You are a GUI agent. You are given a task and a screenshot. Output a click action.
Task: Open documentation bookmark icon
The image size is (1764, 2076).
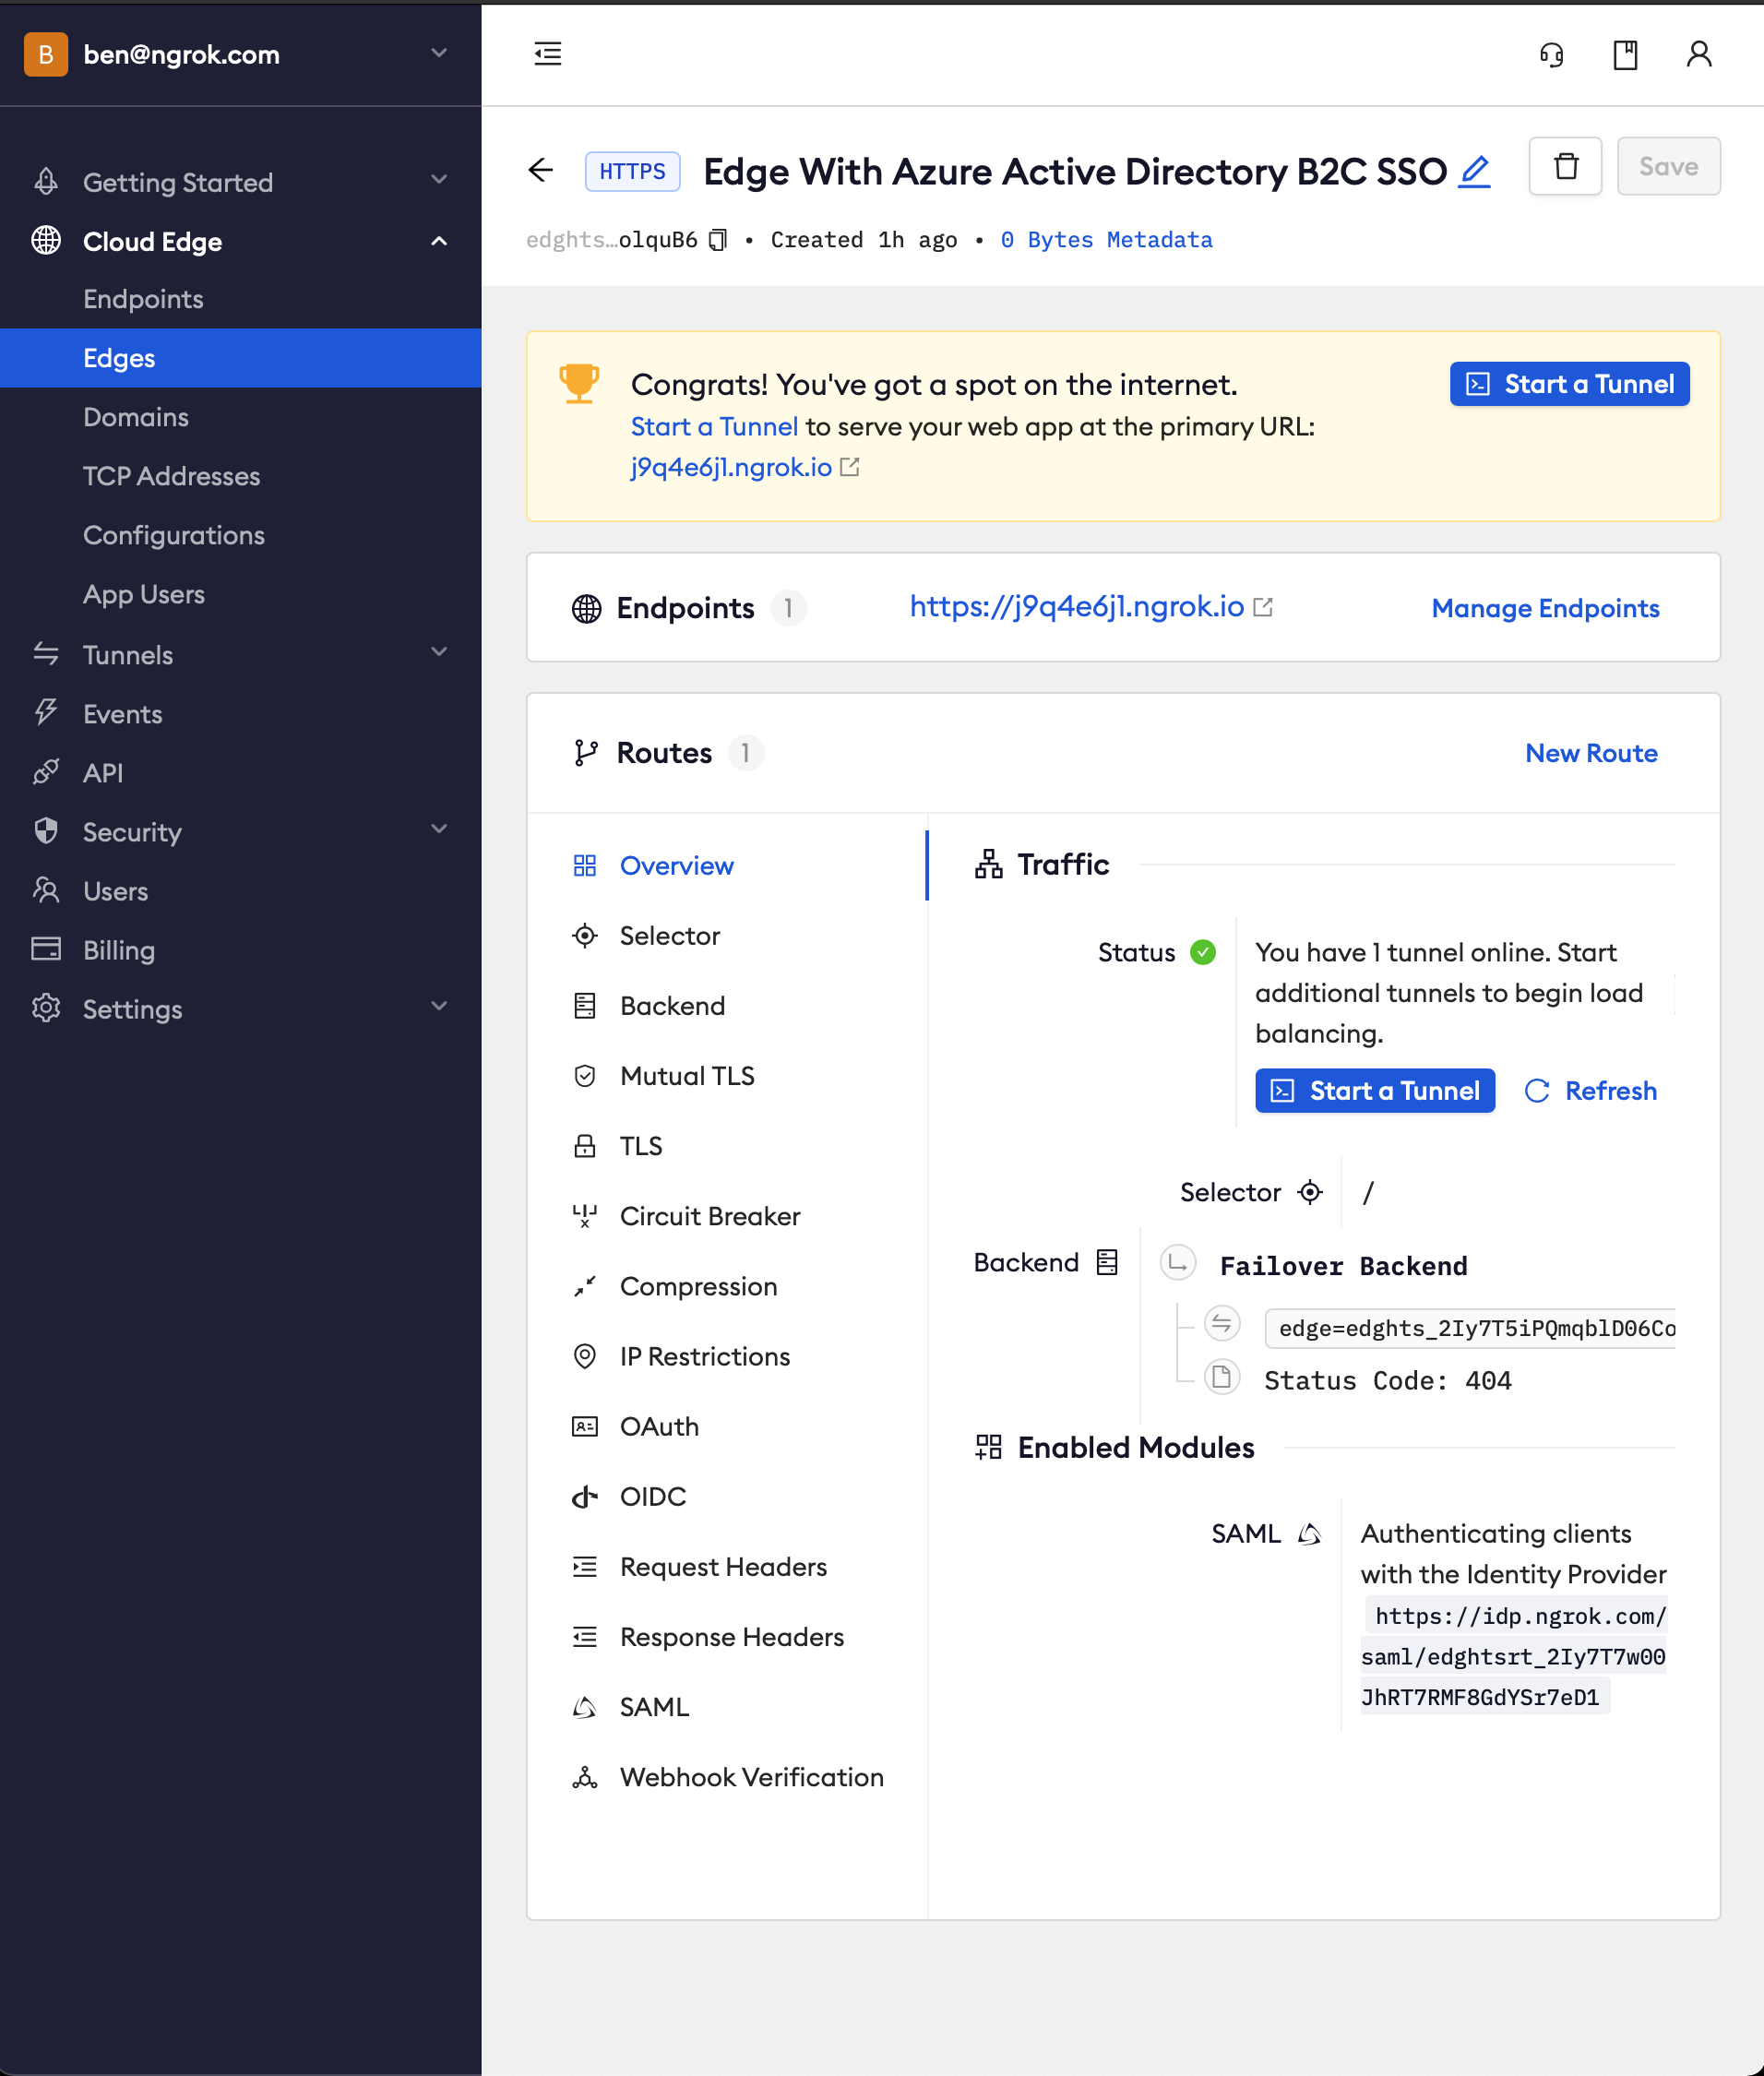tap(1625, 54)
